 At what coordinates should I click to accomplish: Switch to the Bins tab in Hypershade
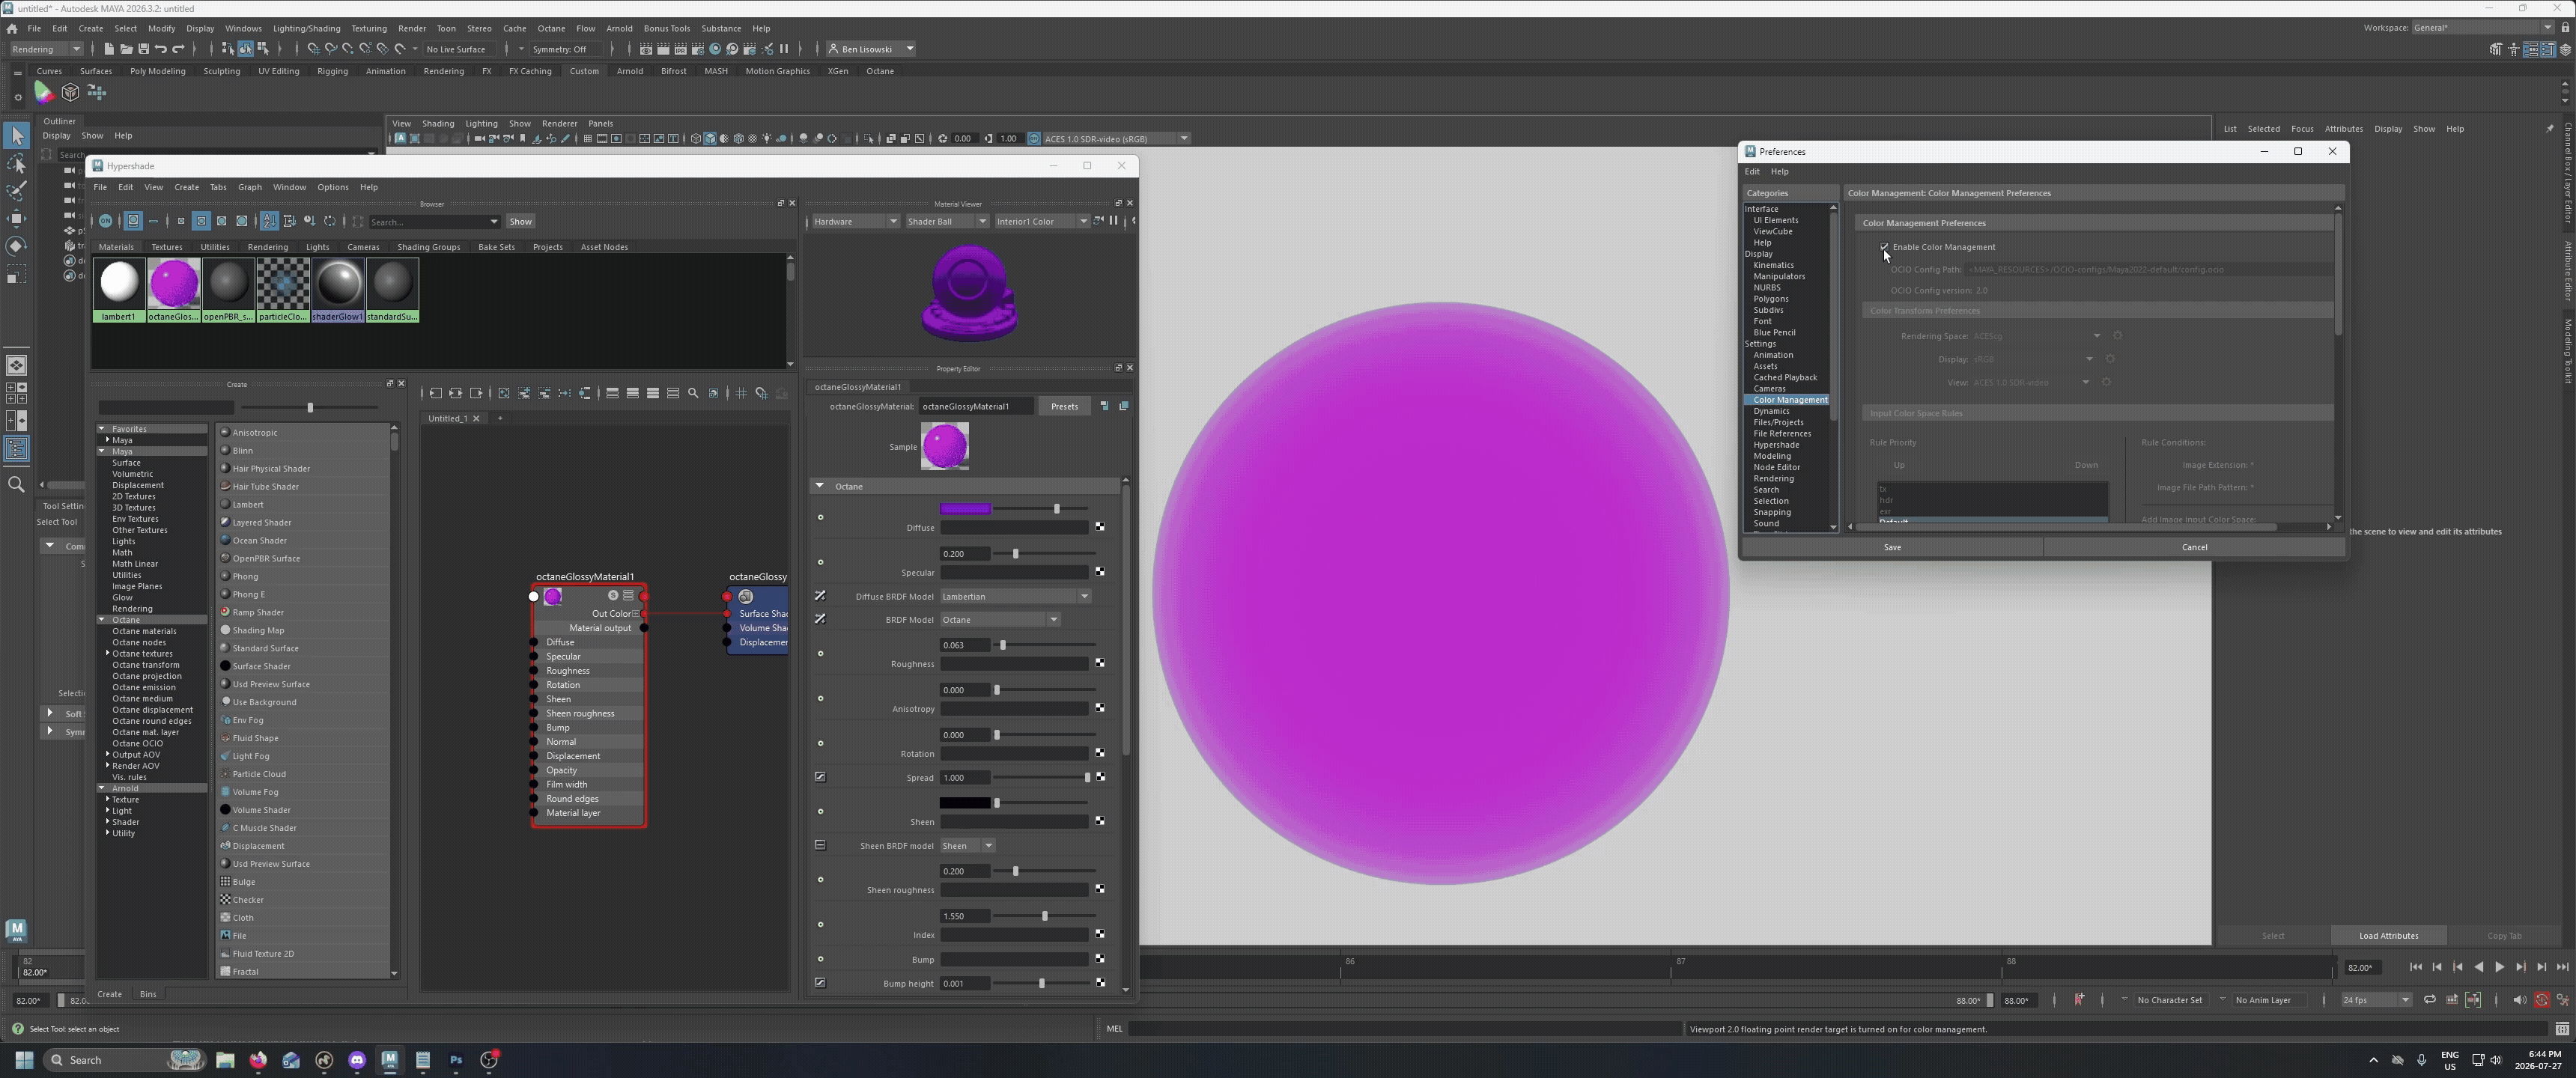pyautogui.click(x=148, y=994)
